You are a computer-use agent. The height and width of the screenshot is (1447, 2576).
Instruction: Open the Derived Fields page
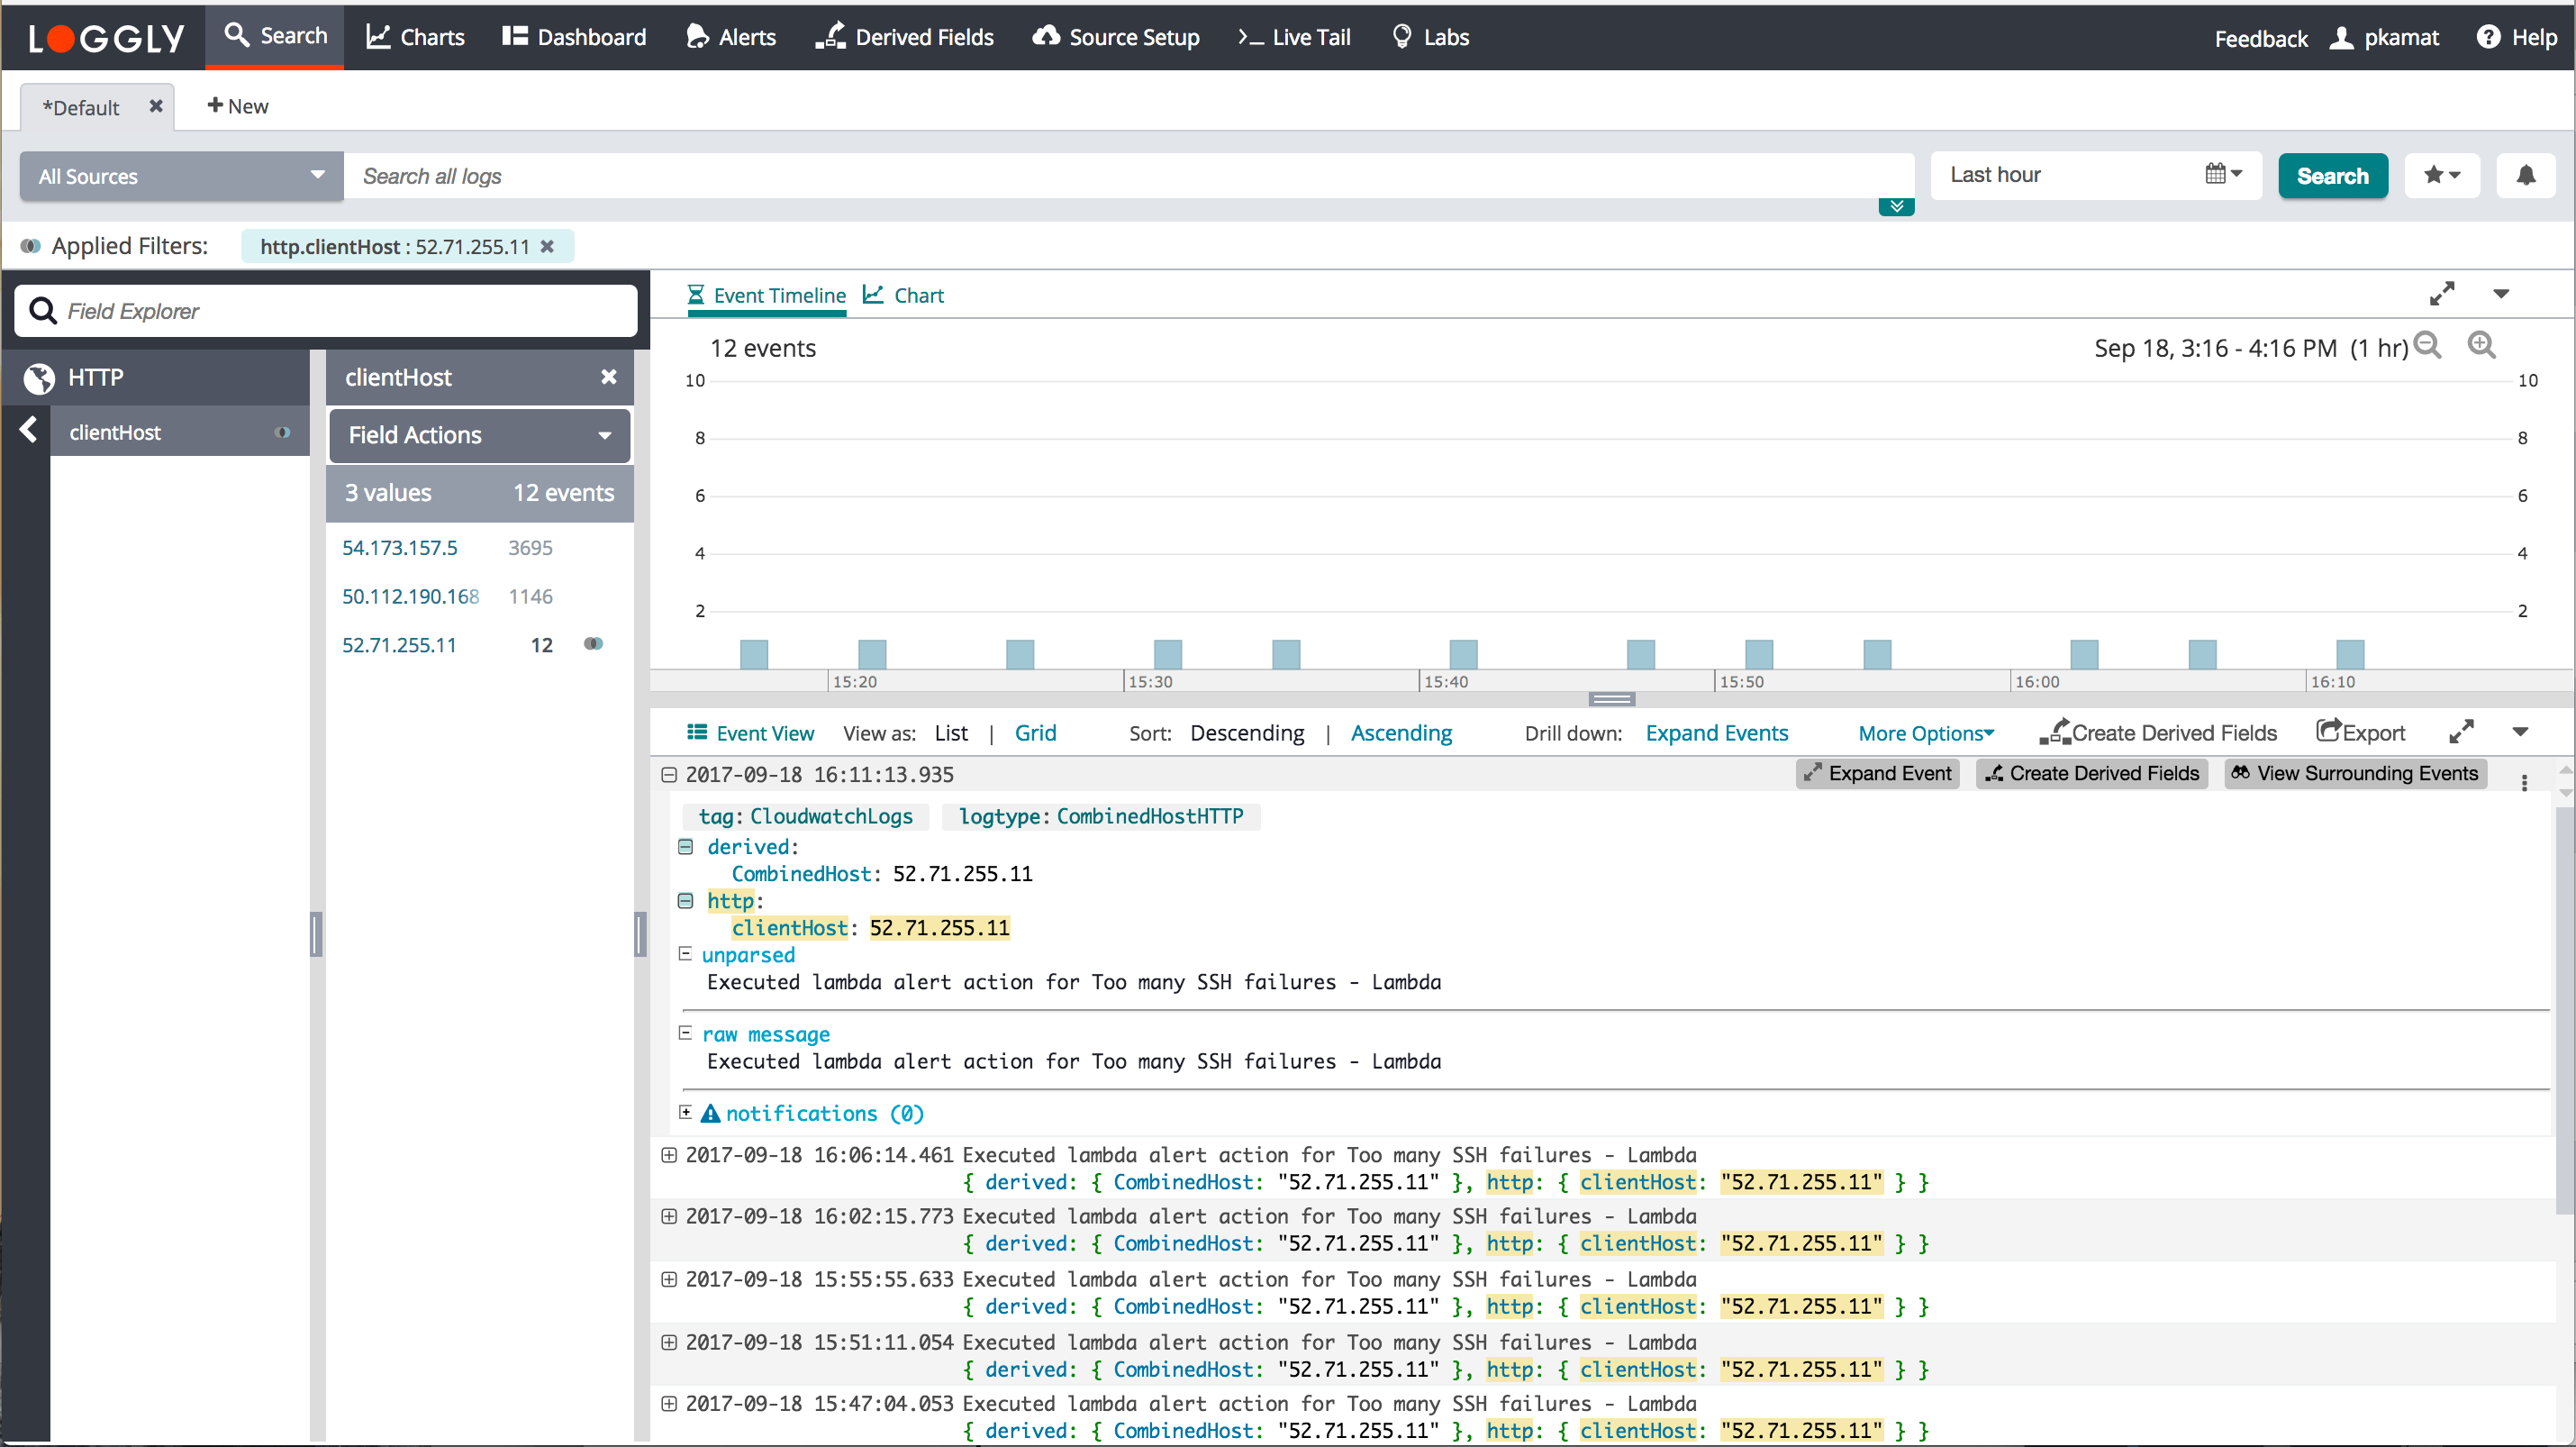tap(904, 37)
